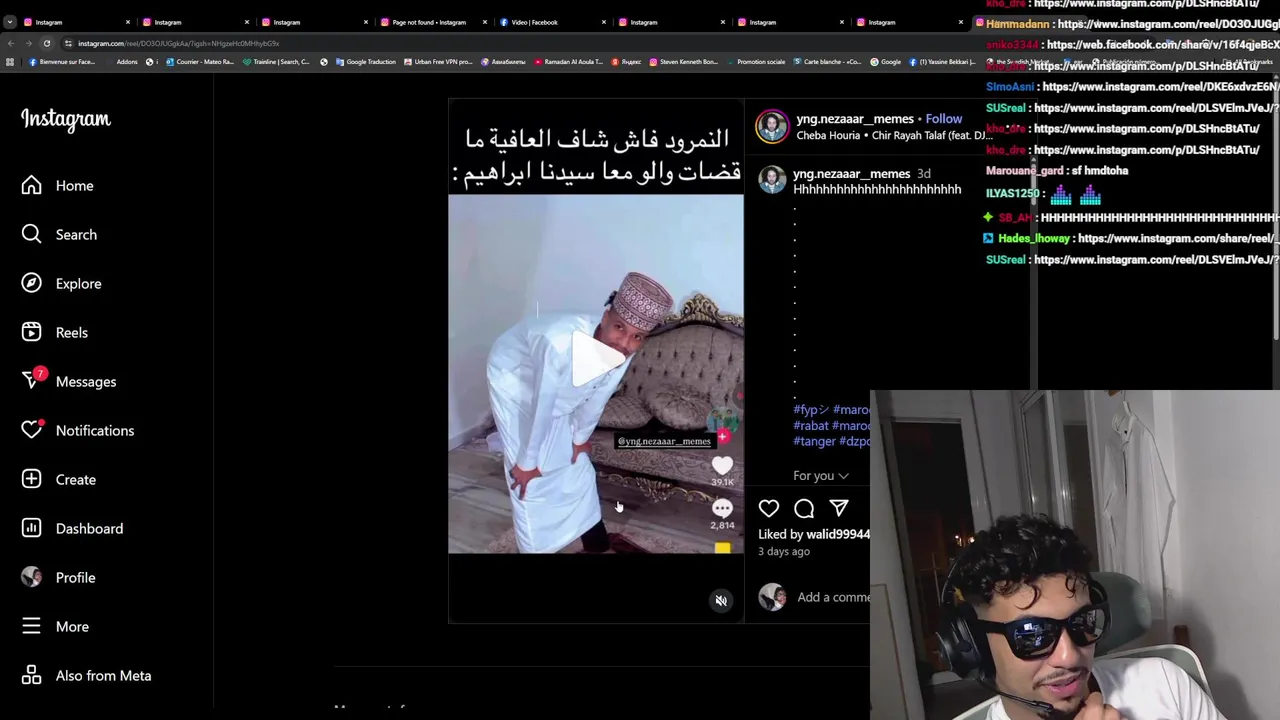Open the Trainline Search bookmark
Viewport: 1280px width, 720px height.
(x=276, y=62)
